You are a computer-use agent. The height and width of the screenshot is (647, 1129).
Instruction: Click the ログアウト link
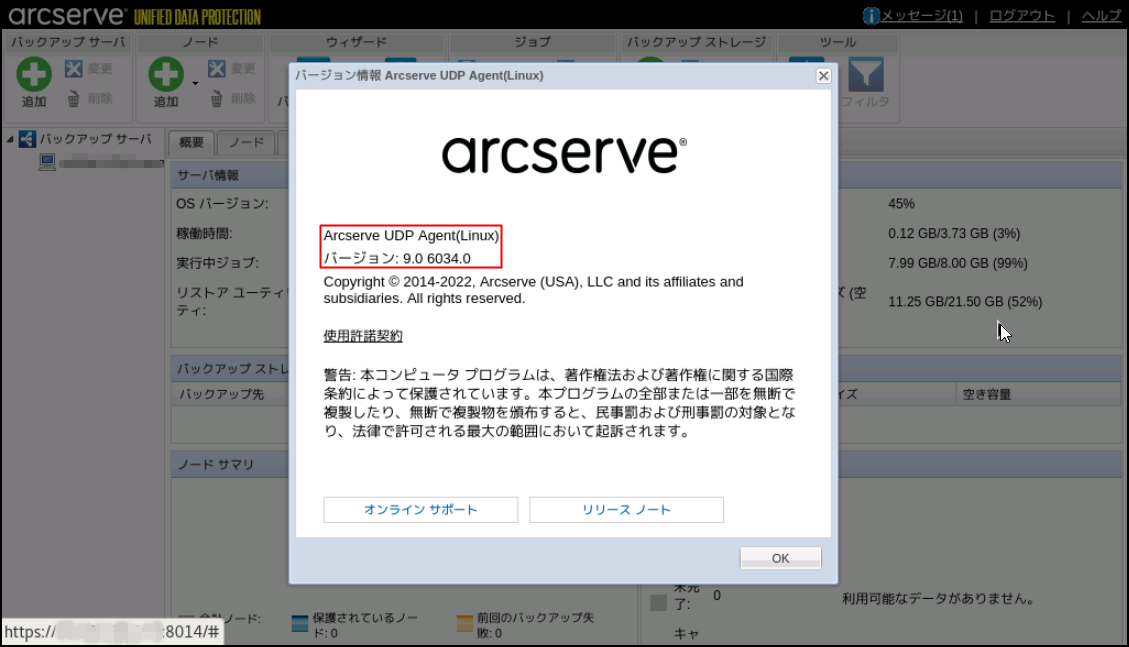[x=1022, y=16]
